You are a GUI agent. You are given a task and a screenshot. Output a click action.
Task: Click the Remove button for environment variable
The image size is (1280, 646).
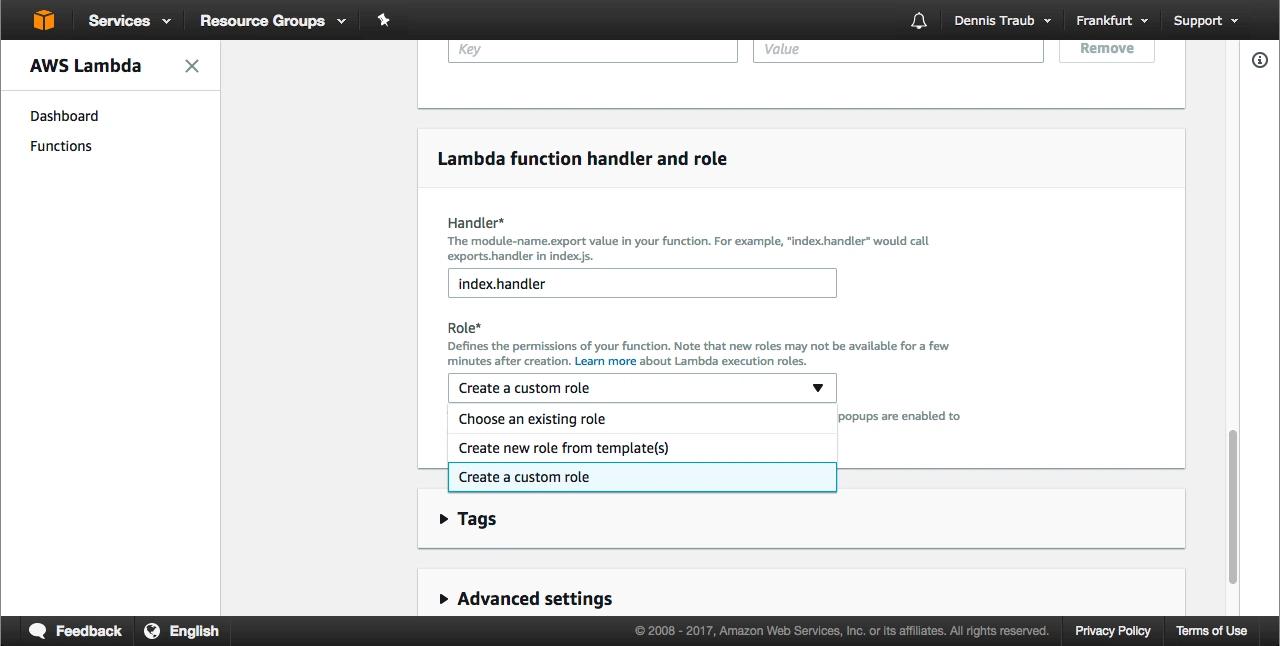point(1106,48)
